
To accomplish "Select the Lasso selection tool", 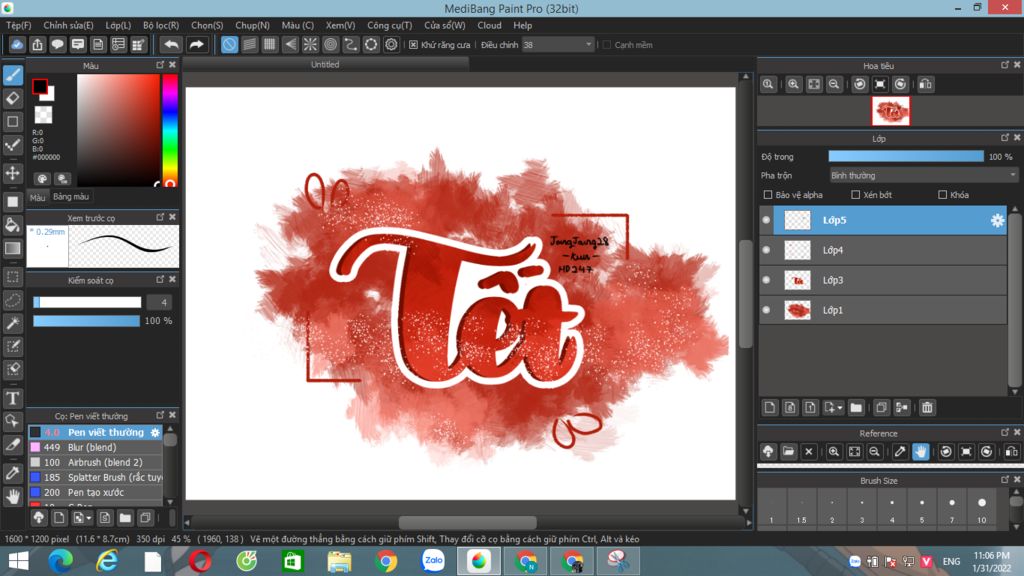I will point(13,300).
